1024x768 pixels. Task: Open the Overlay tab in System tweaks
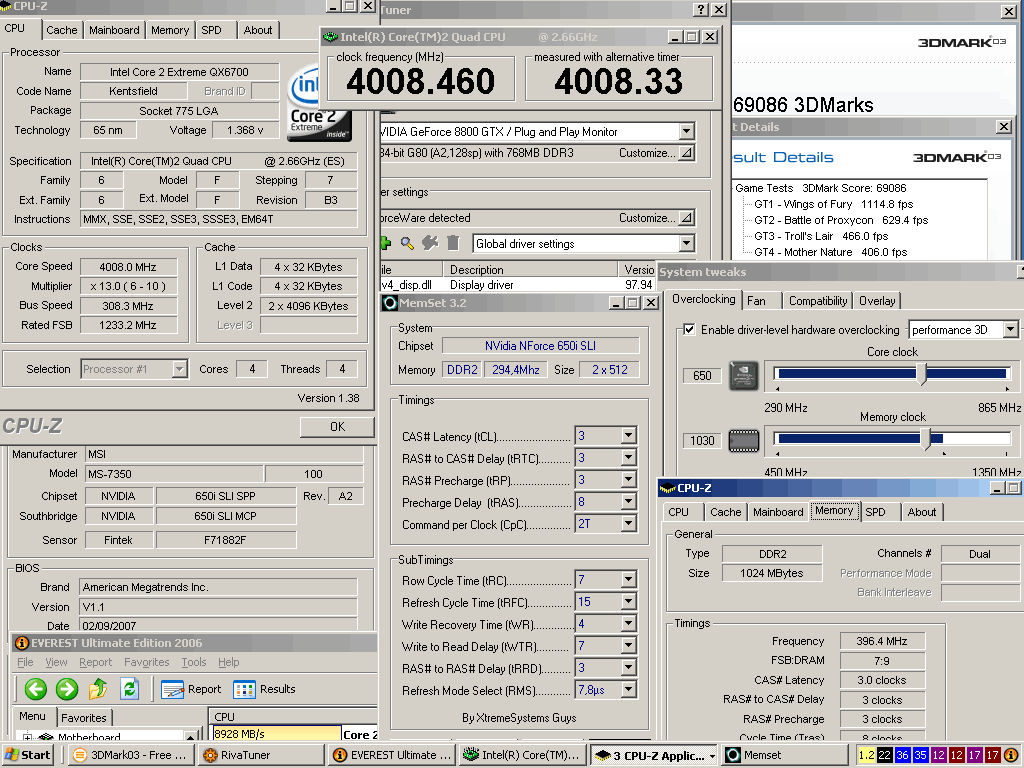[877, 300]
